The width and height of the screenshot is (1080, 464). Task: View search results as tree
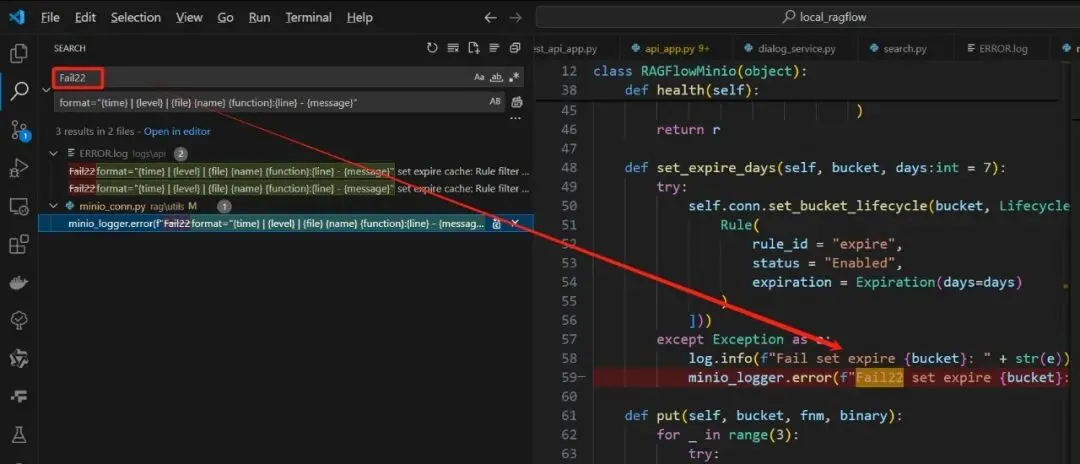(x=494, y=48)
